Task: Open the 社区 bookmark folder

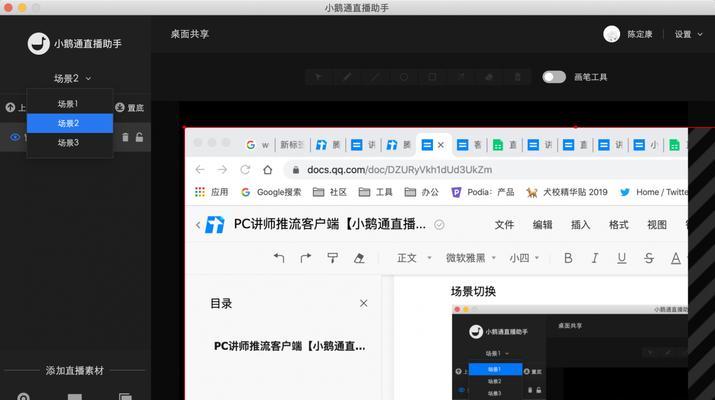Action: click(330, 192)
